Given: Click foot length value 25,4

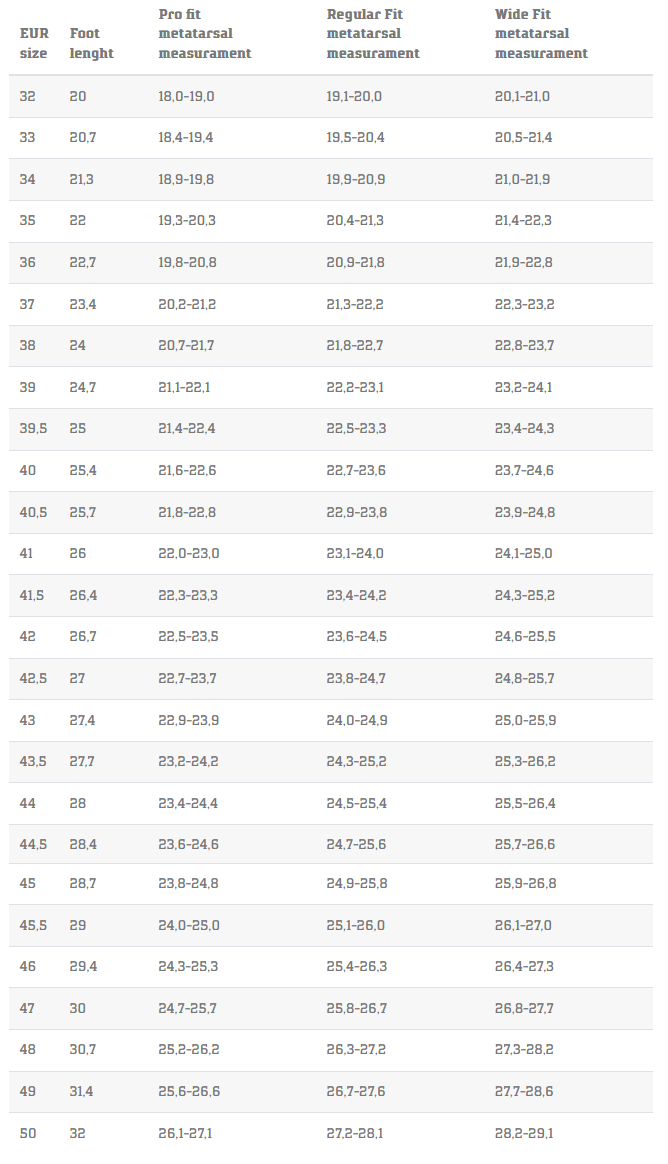Looking at the screenshot, I should click(83, 471).
